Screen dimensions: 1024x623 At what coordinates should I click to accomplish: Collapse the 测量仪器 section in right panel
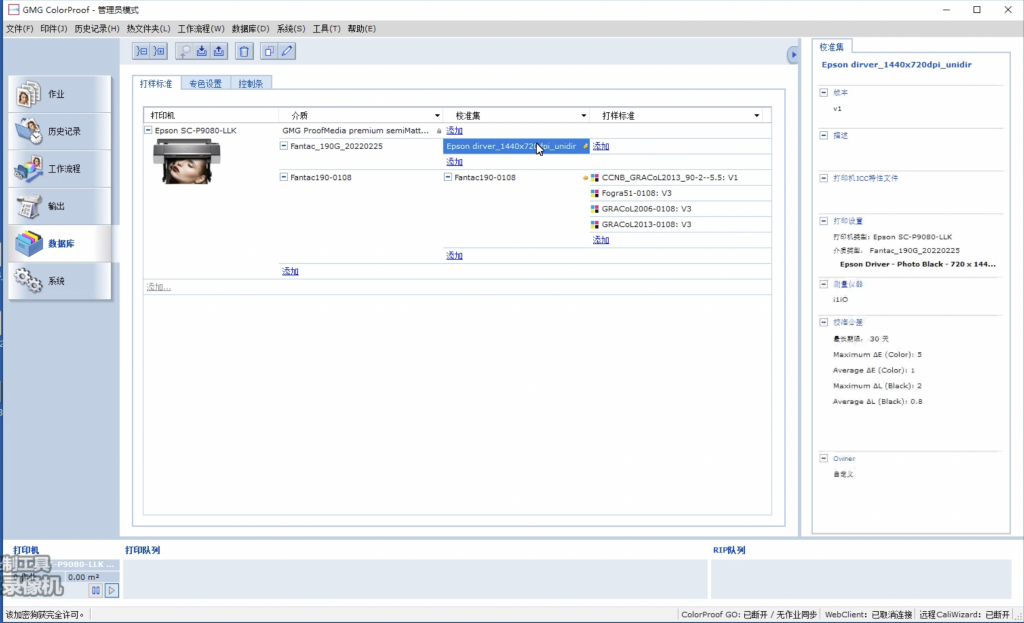(824, 284)
